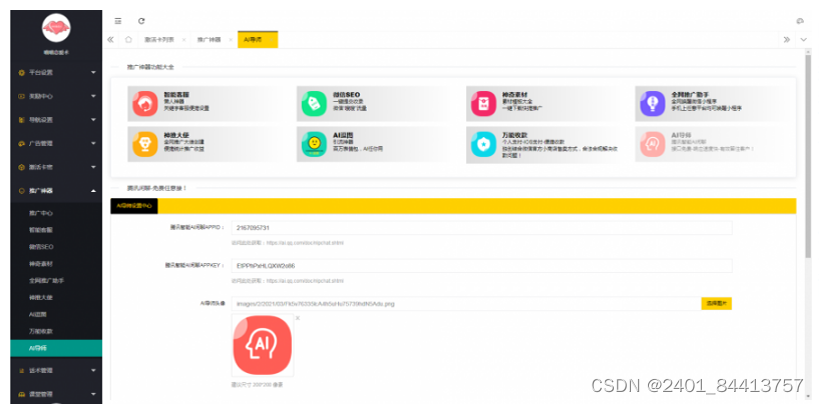Switch to the 激活卡列表 tab

159,40
